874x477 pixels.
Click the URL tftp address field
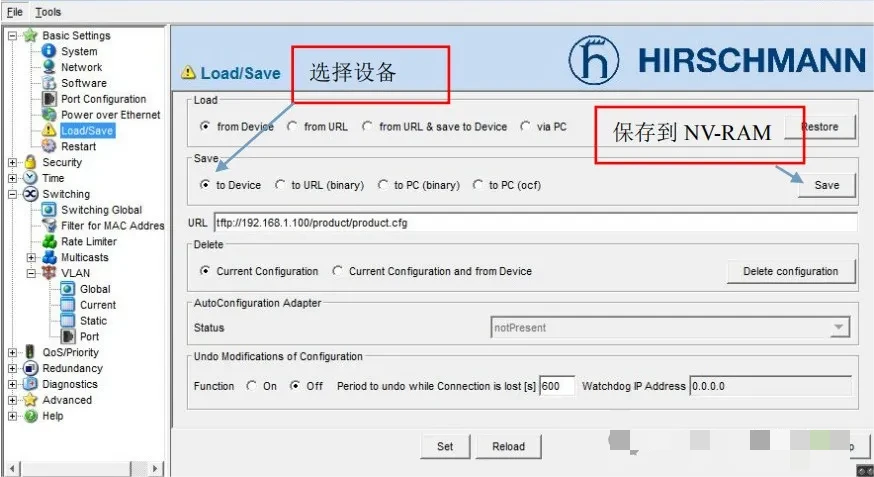point(536,223)
